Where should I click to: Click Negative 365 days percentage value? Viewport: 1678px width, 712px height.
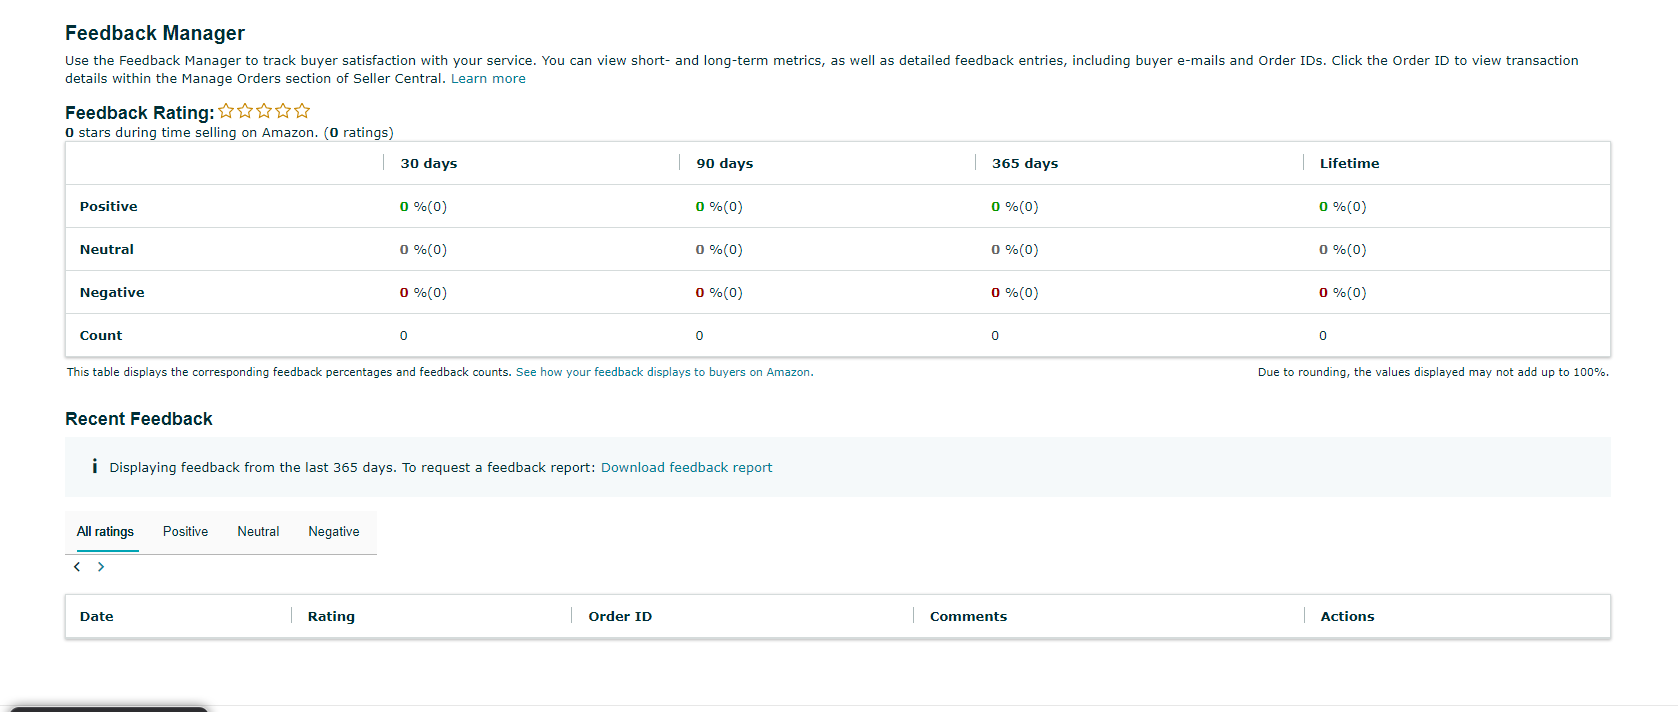[1015, 293]
